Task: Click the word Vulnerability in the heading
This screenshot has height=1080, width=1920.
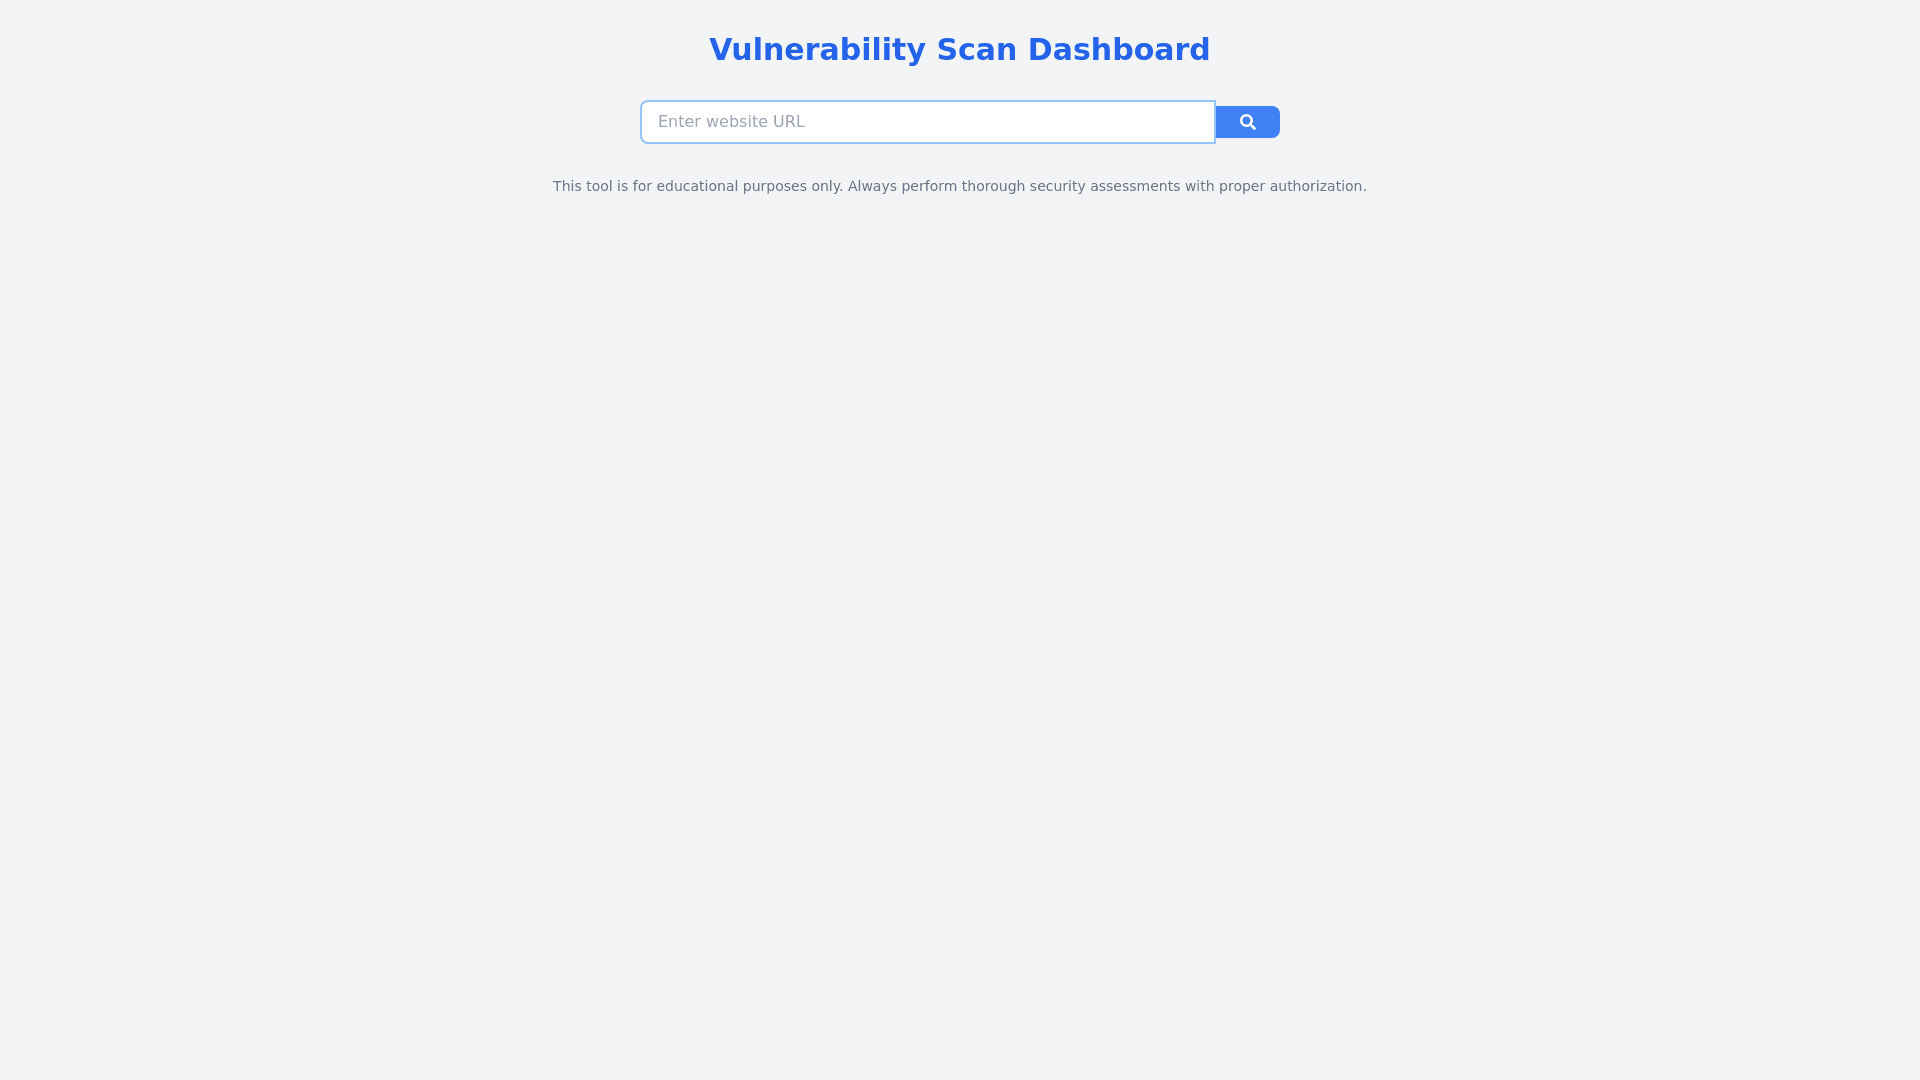Action: pos(817,50)
